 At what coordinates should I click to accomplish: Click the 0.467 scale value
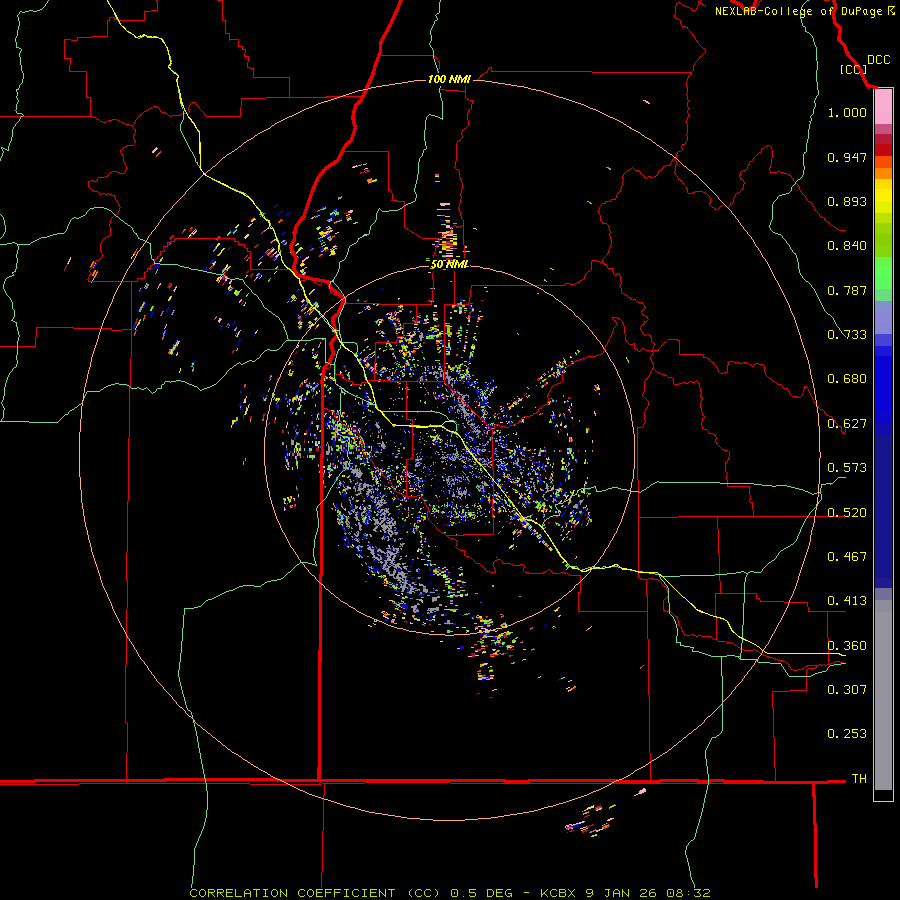(847, 557)
